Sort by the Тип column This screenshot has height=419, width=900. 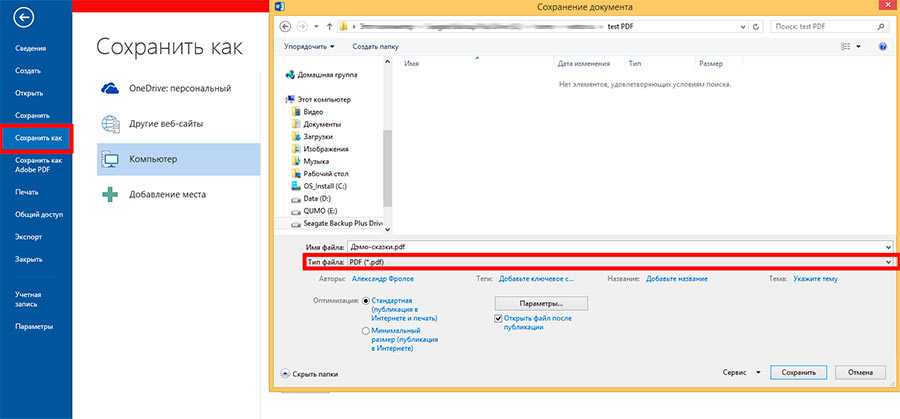(635, 64)
